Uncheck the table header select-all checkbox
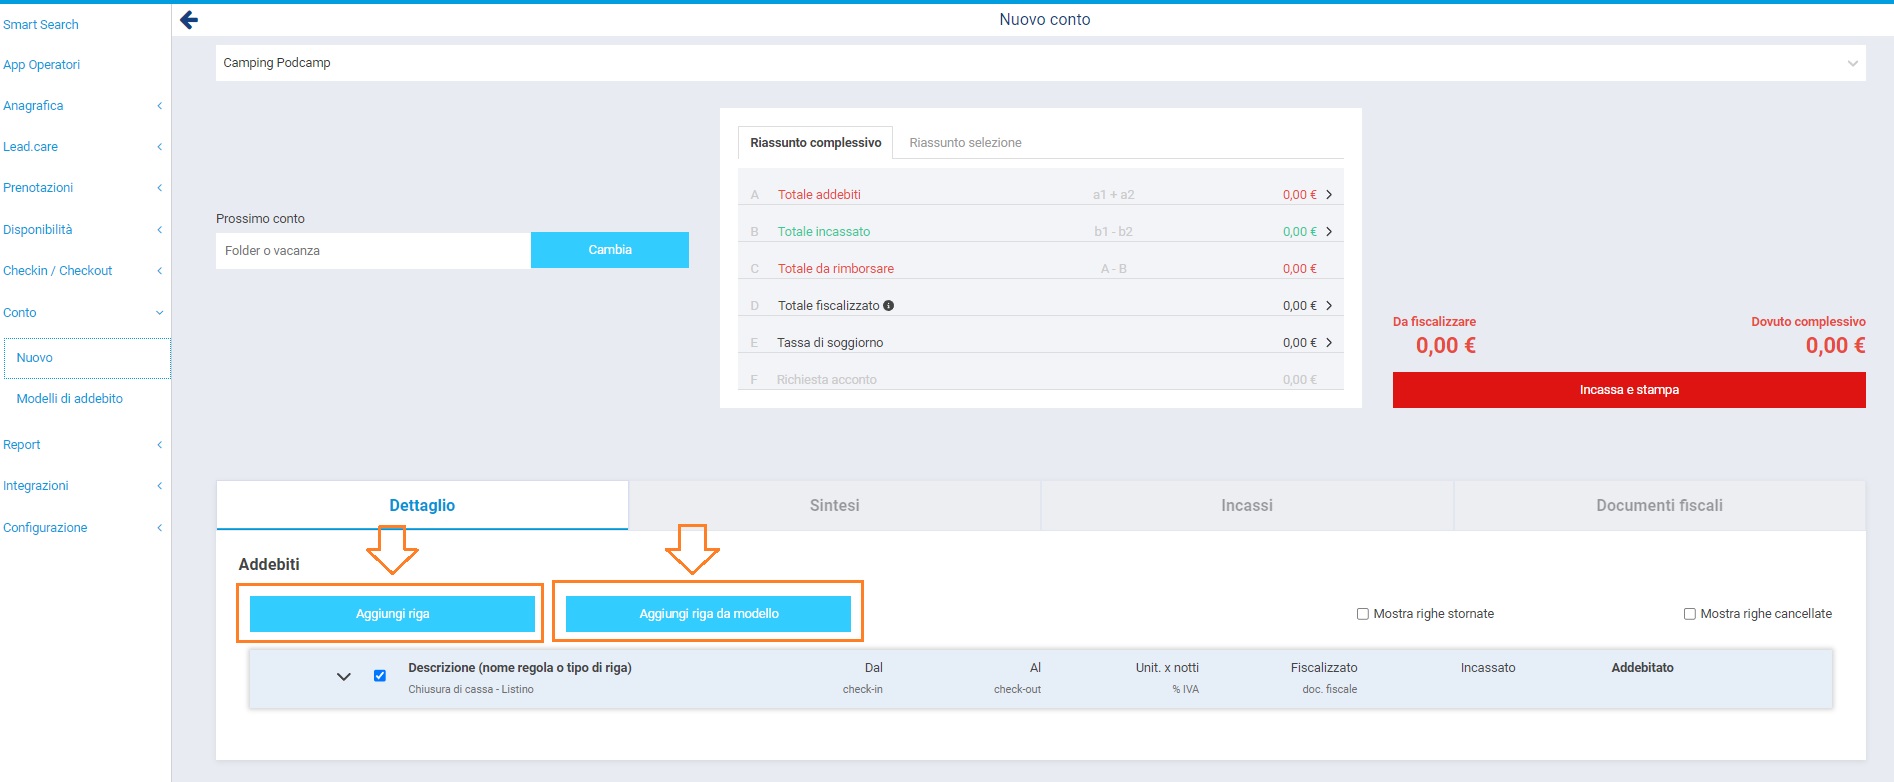The width and height of the screenshot is (1894, 782). (380, 676)
